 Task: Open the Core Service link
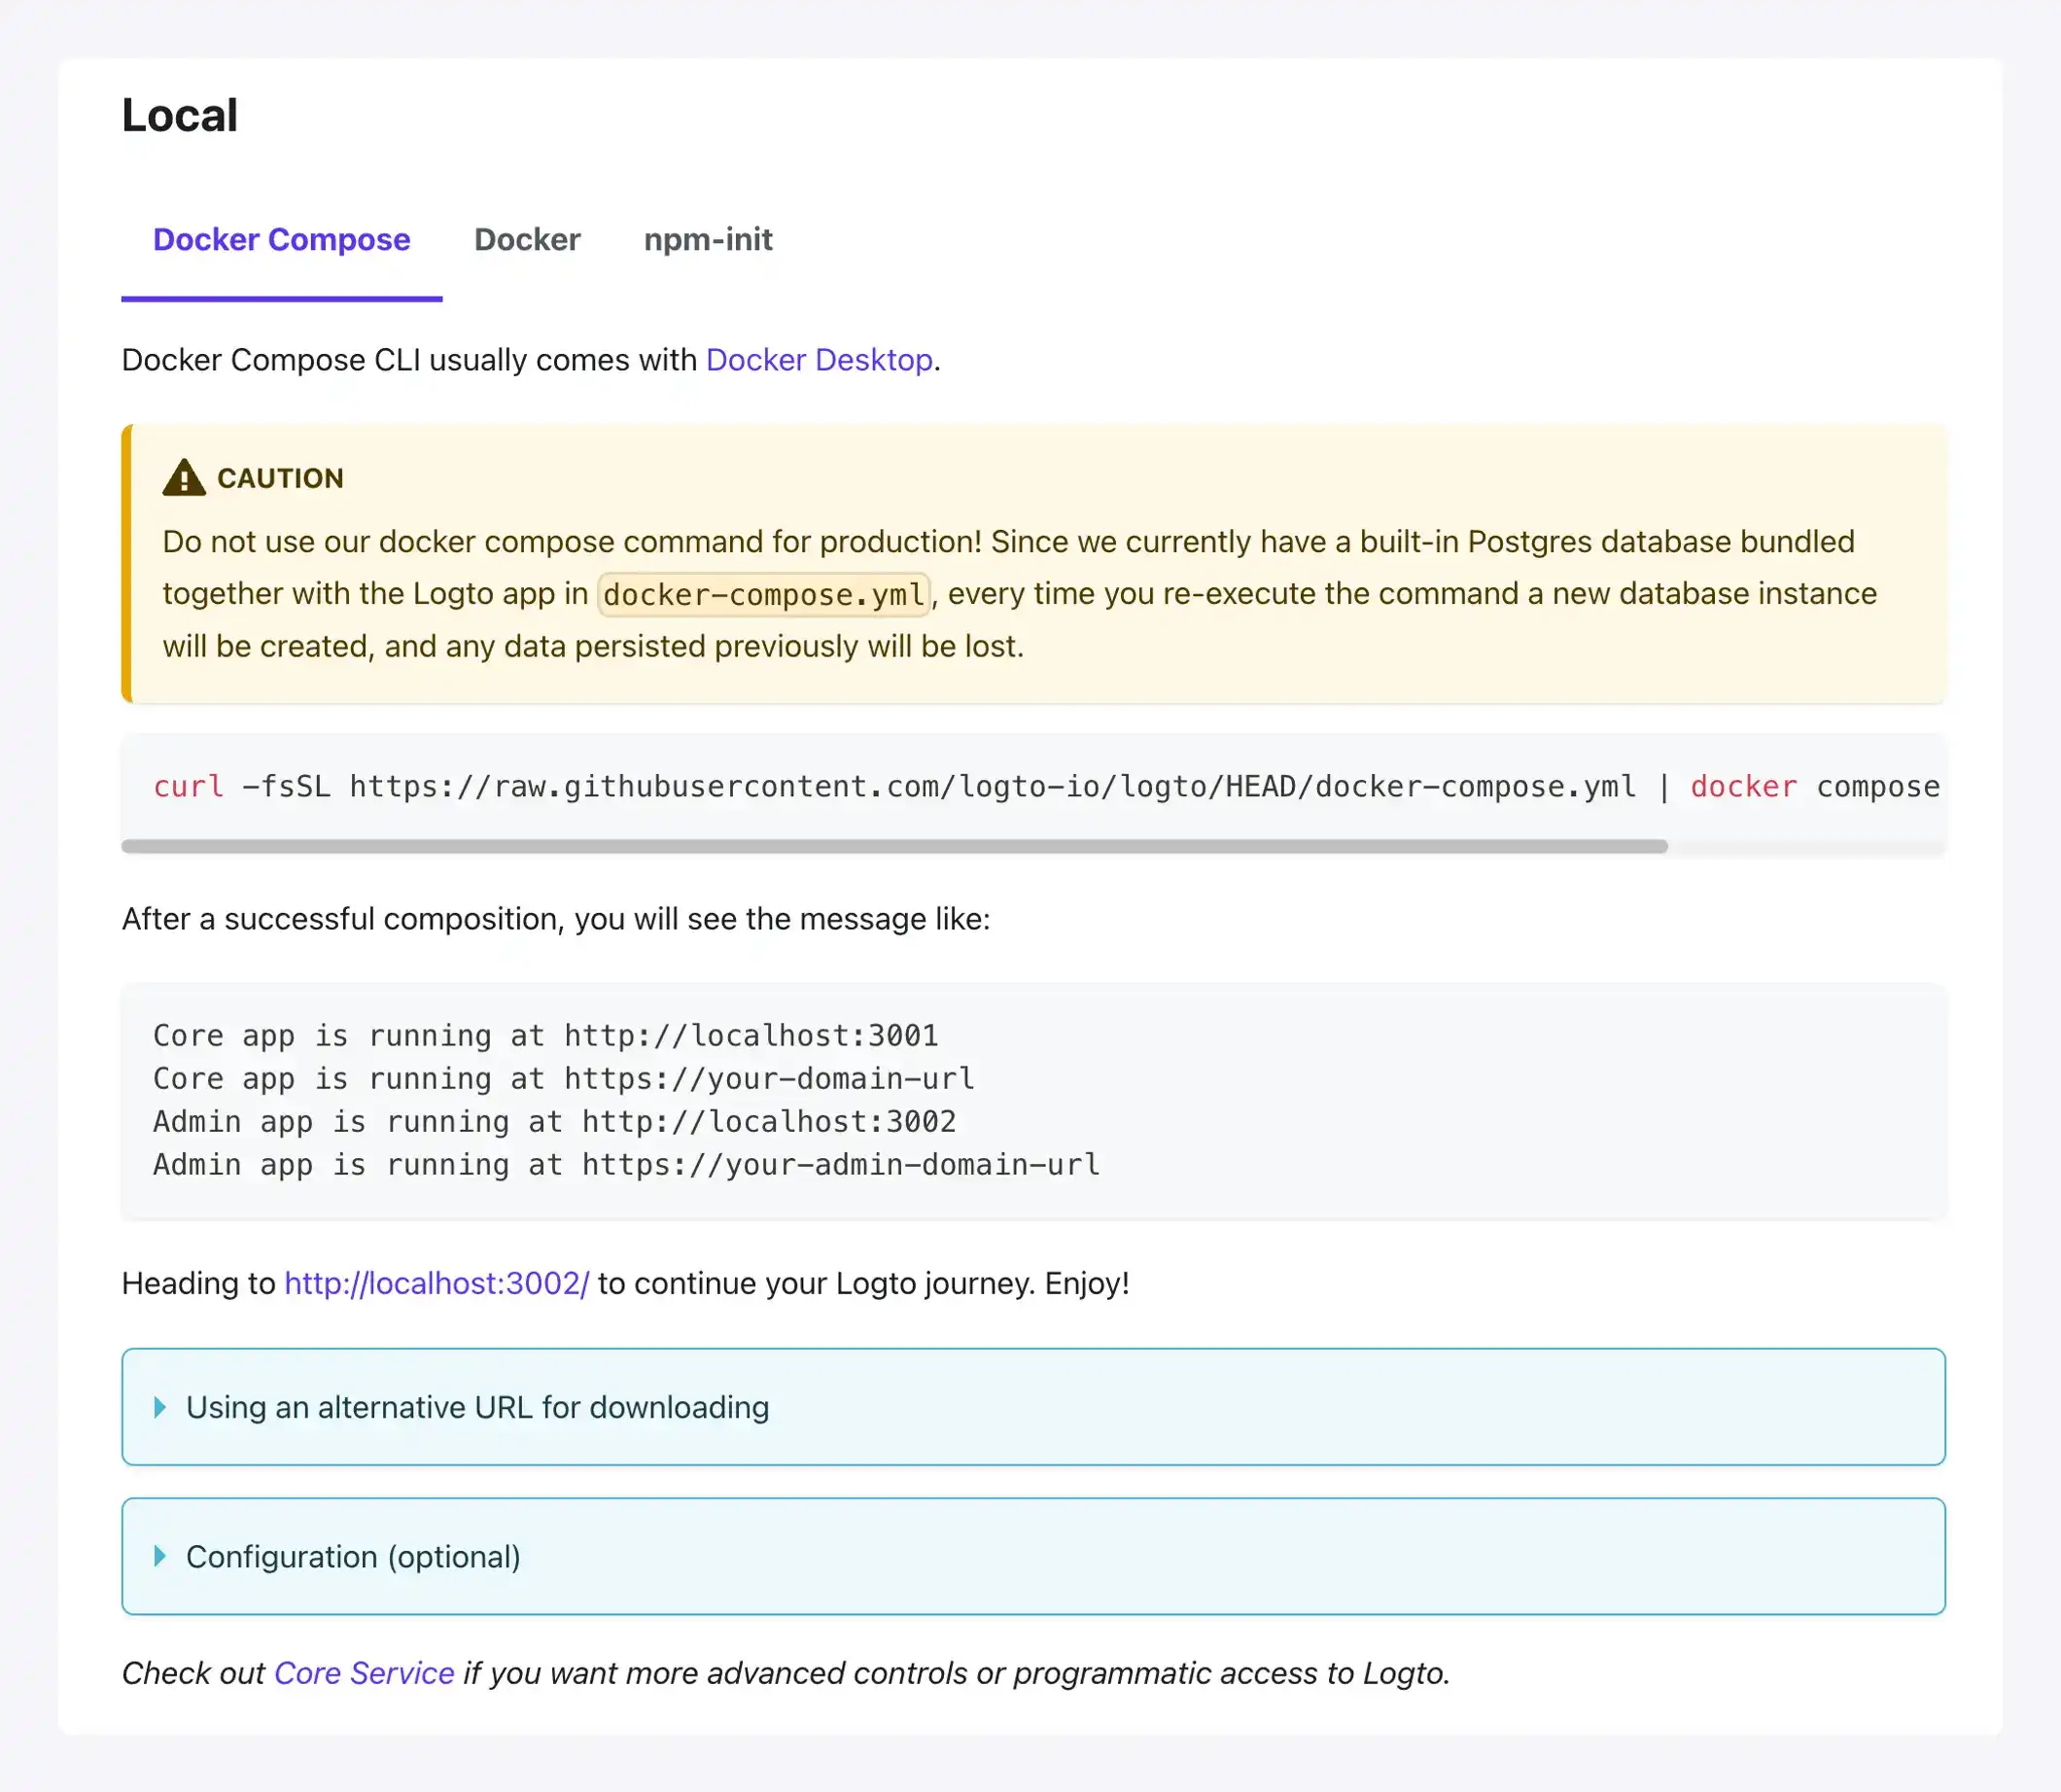[x=363, y=1674]
